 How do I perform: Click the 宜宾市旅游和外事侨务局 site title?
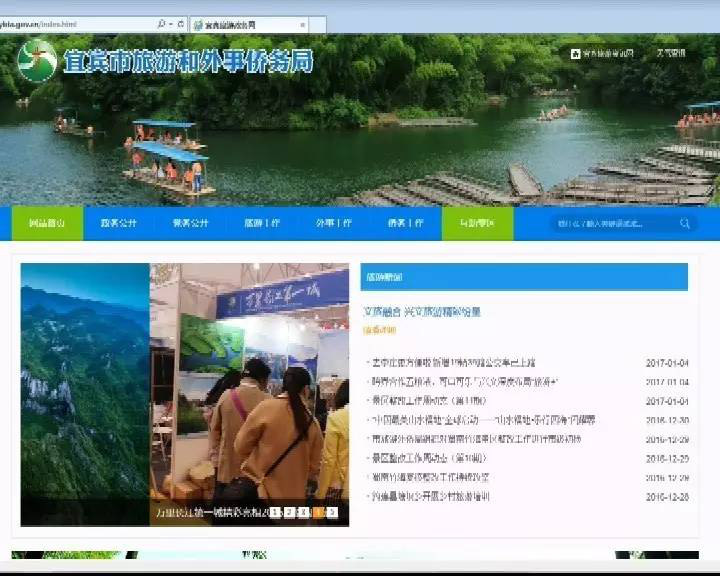click(x=189, y=62)
